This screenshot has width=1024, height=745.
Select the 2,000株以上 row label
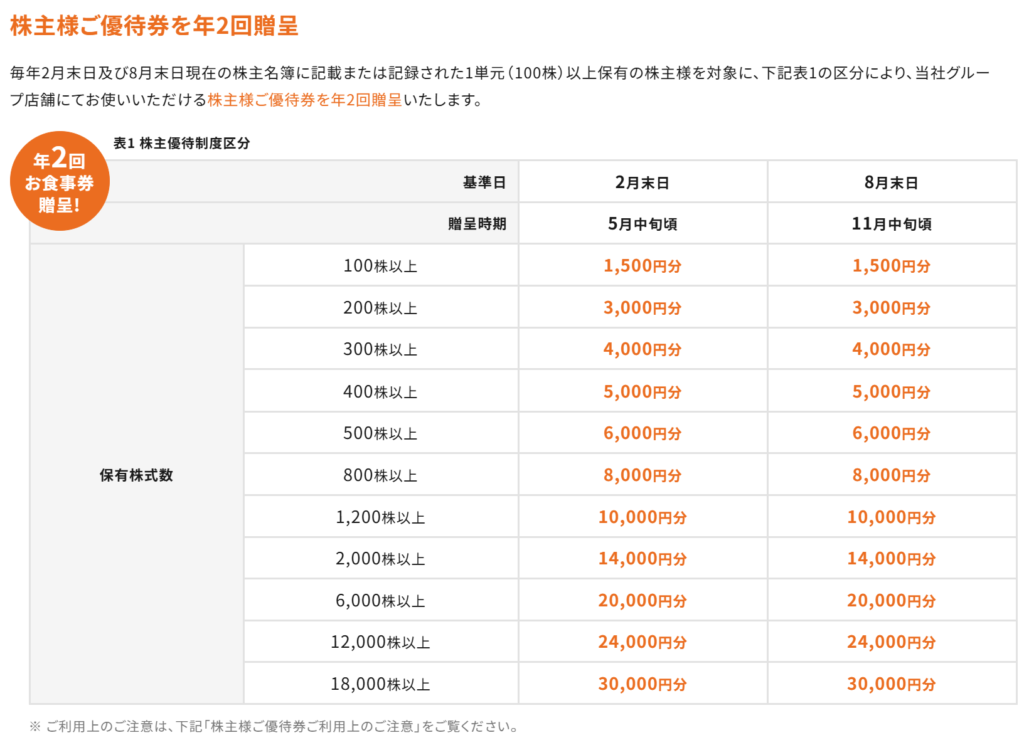380,560
